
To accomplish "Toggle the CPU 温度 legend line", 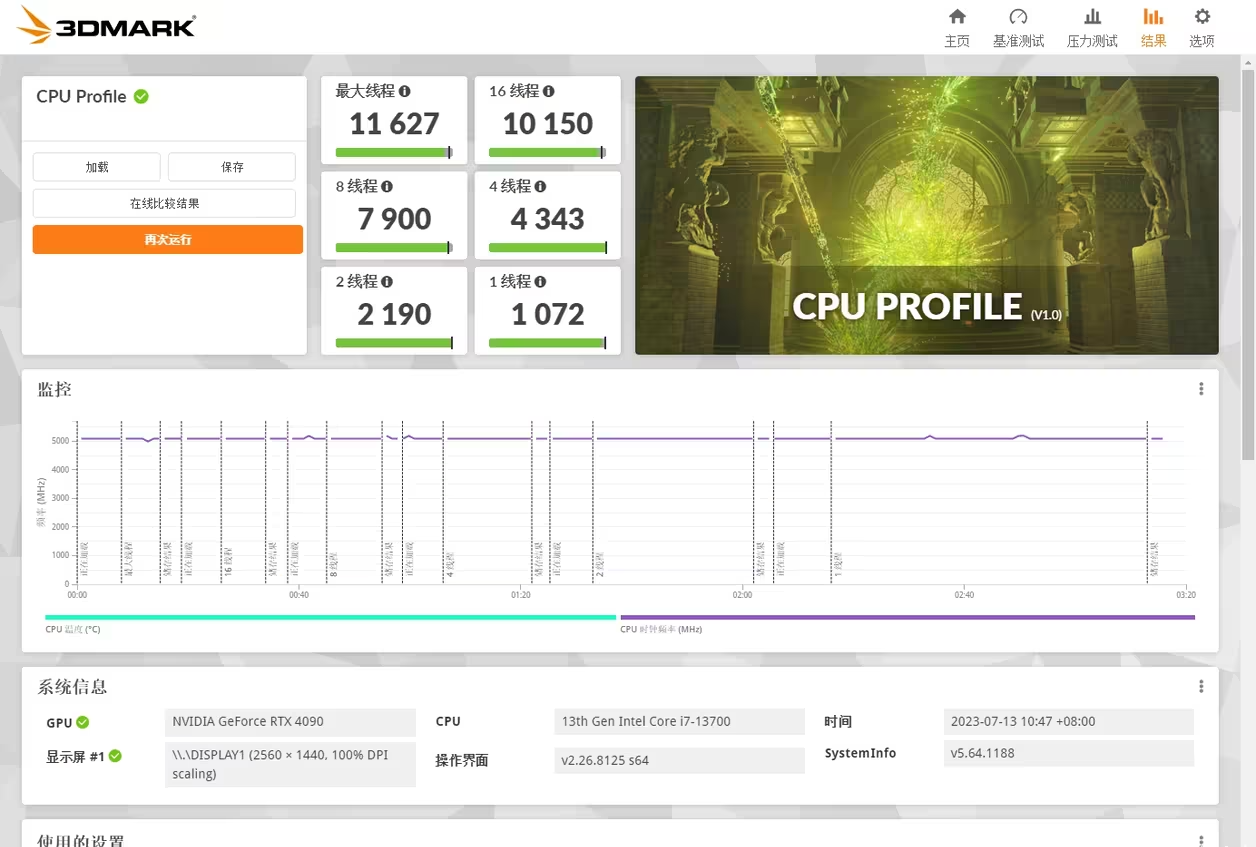I will tap(330, 617).
